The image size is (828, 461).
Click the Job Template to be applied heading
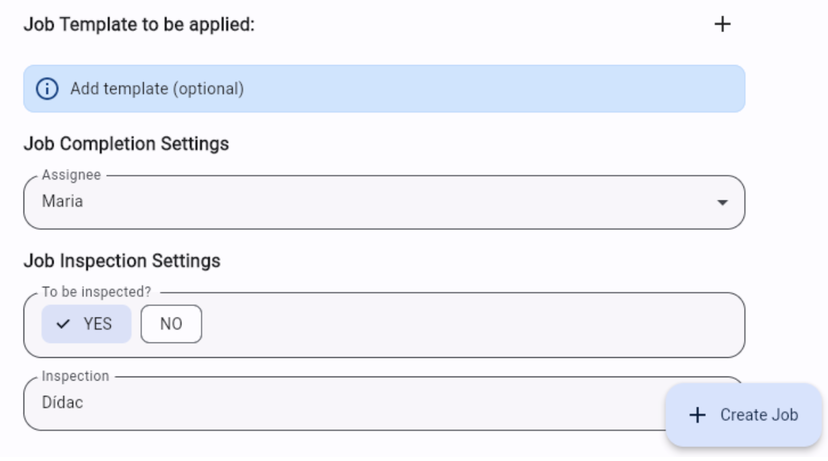139,24
